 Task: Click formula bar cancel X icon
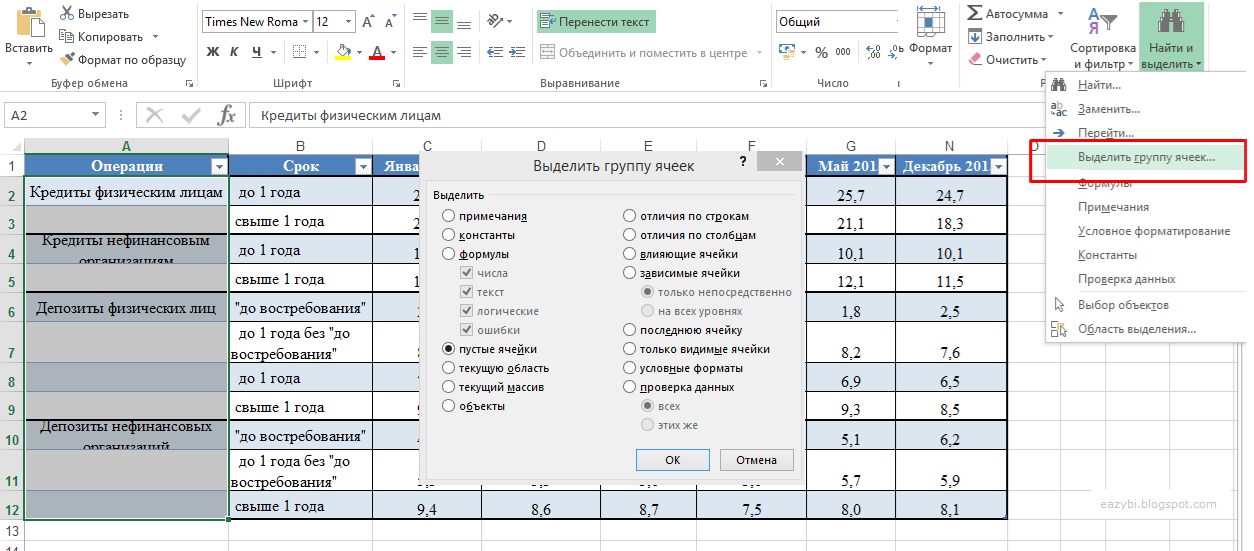(154, 115)
